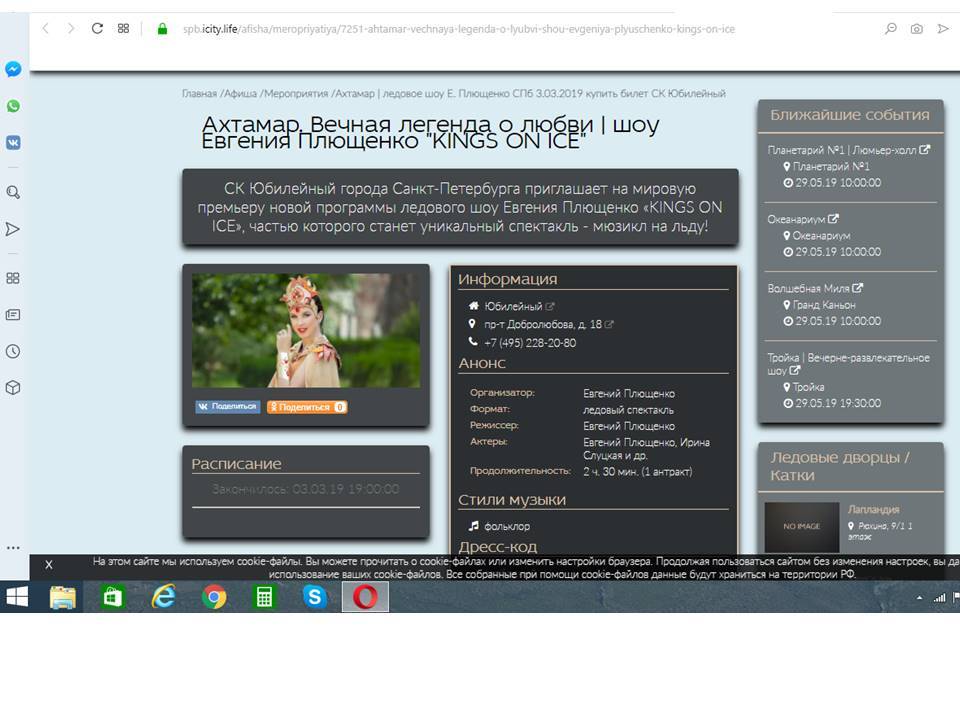Send page to My Flow from address bar
The width and height of the screenshot is (960, 720).
[x=943, y=29]
